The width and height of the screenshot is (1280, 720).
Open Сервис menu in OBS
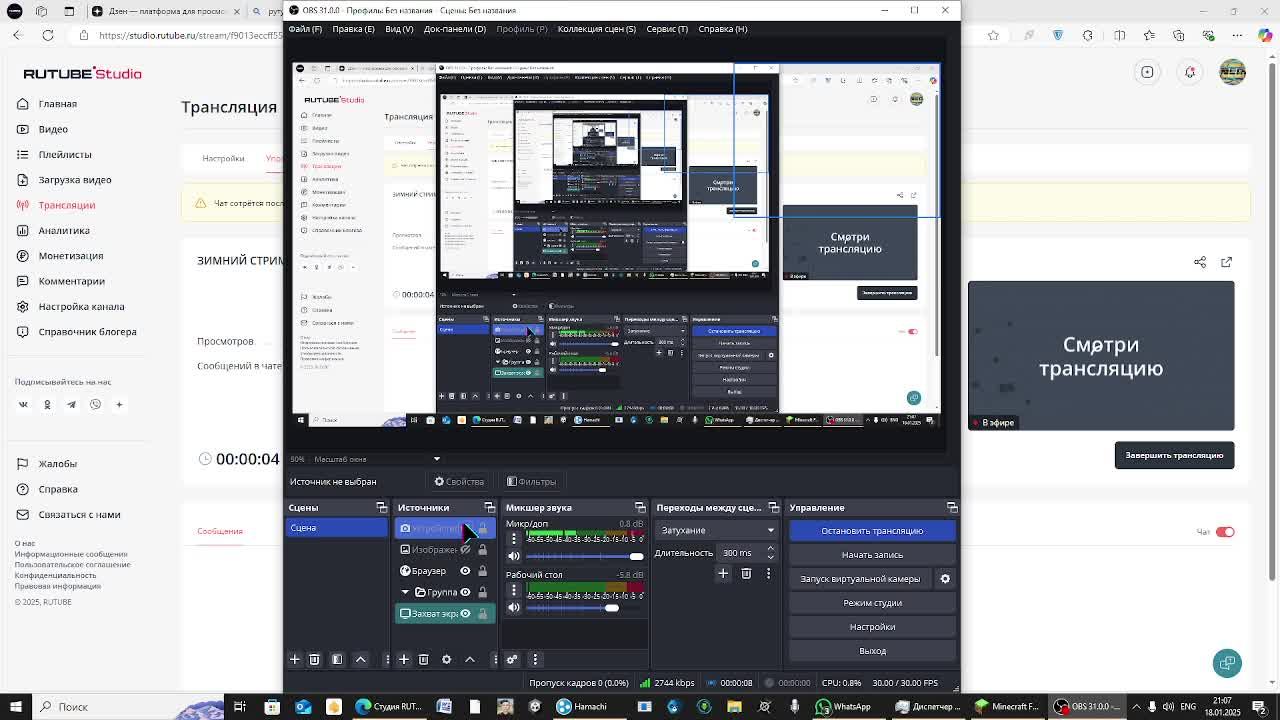tap(667, 29)
